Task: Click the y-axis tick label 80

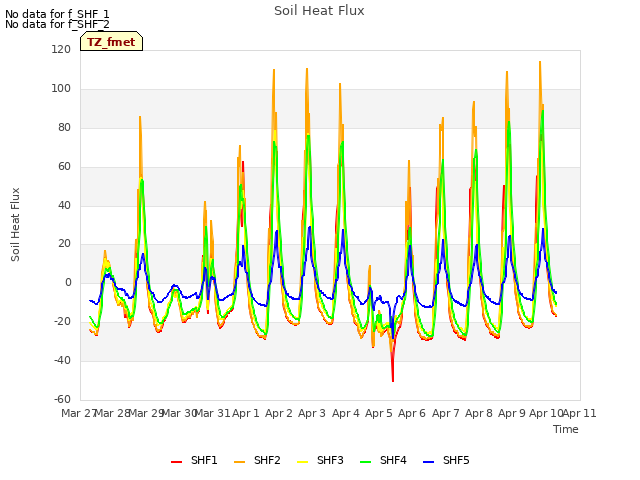Action: (x=64, y=128)
